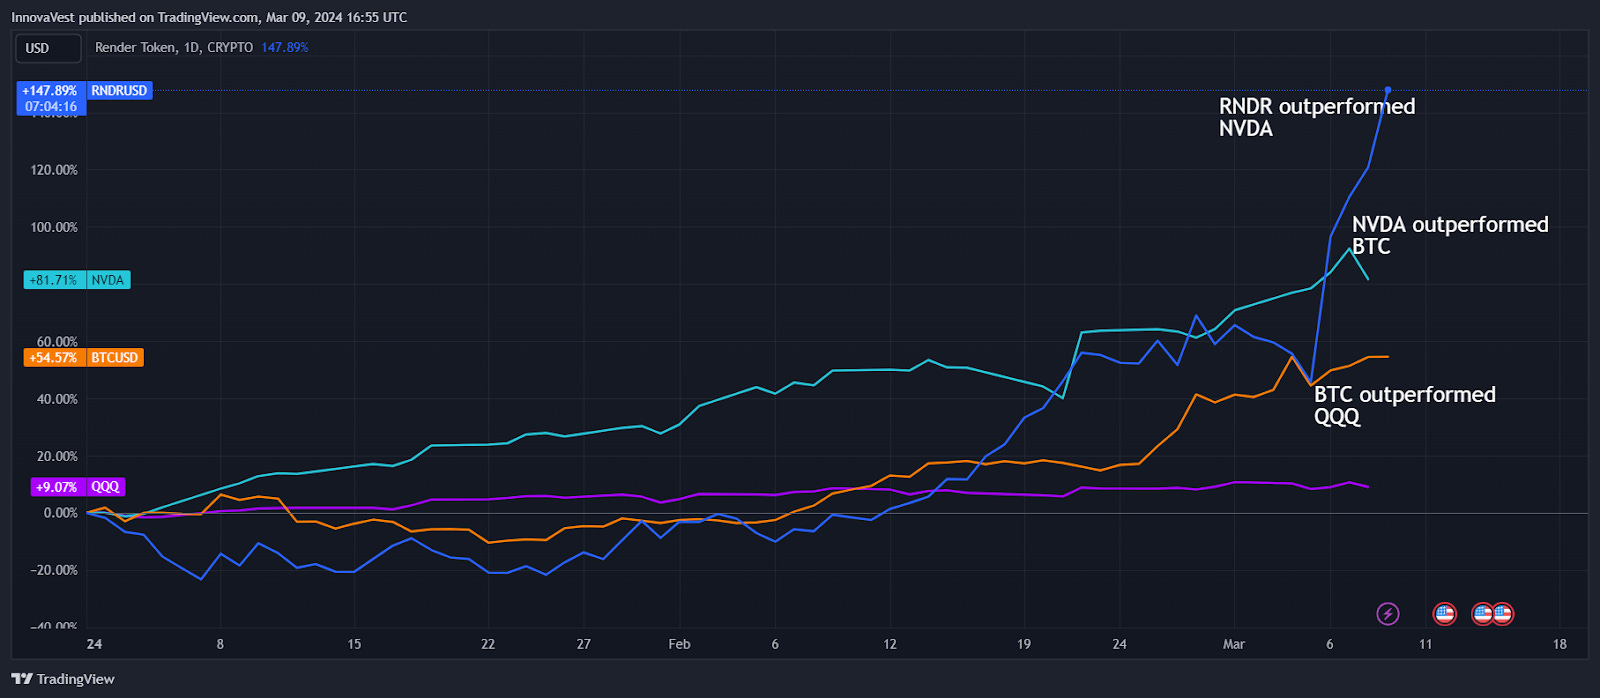Click the 40.00% axis label
Screen dimensions: 1600x698
pyautogui.click(x=57, y=399)
